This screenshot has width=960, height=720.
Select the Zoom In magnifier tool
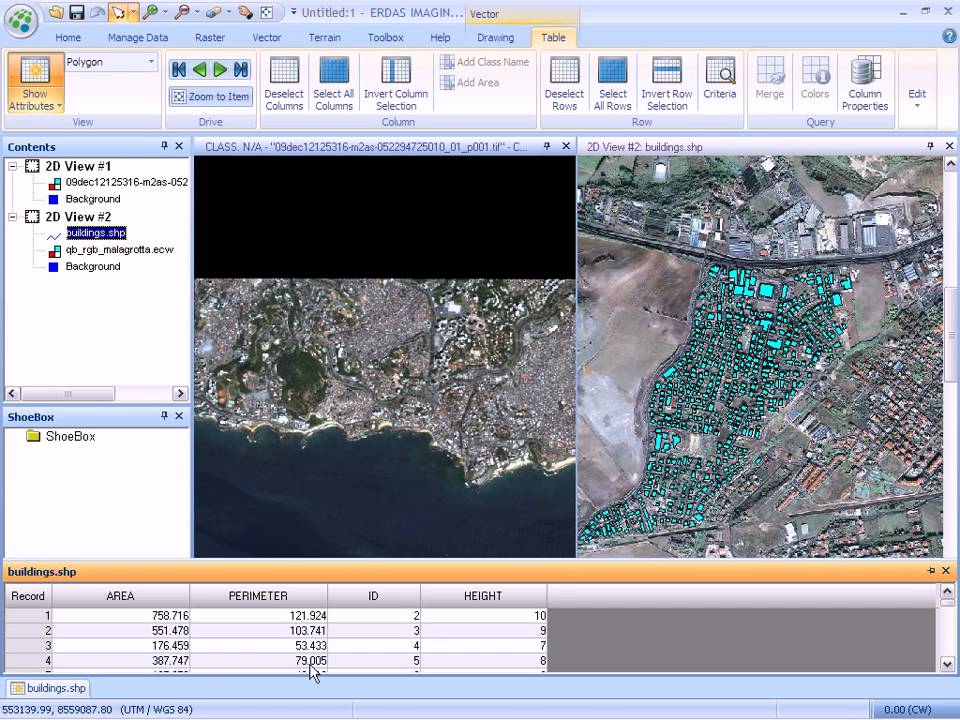click(x=151, y=12)
